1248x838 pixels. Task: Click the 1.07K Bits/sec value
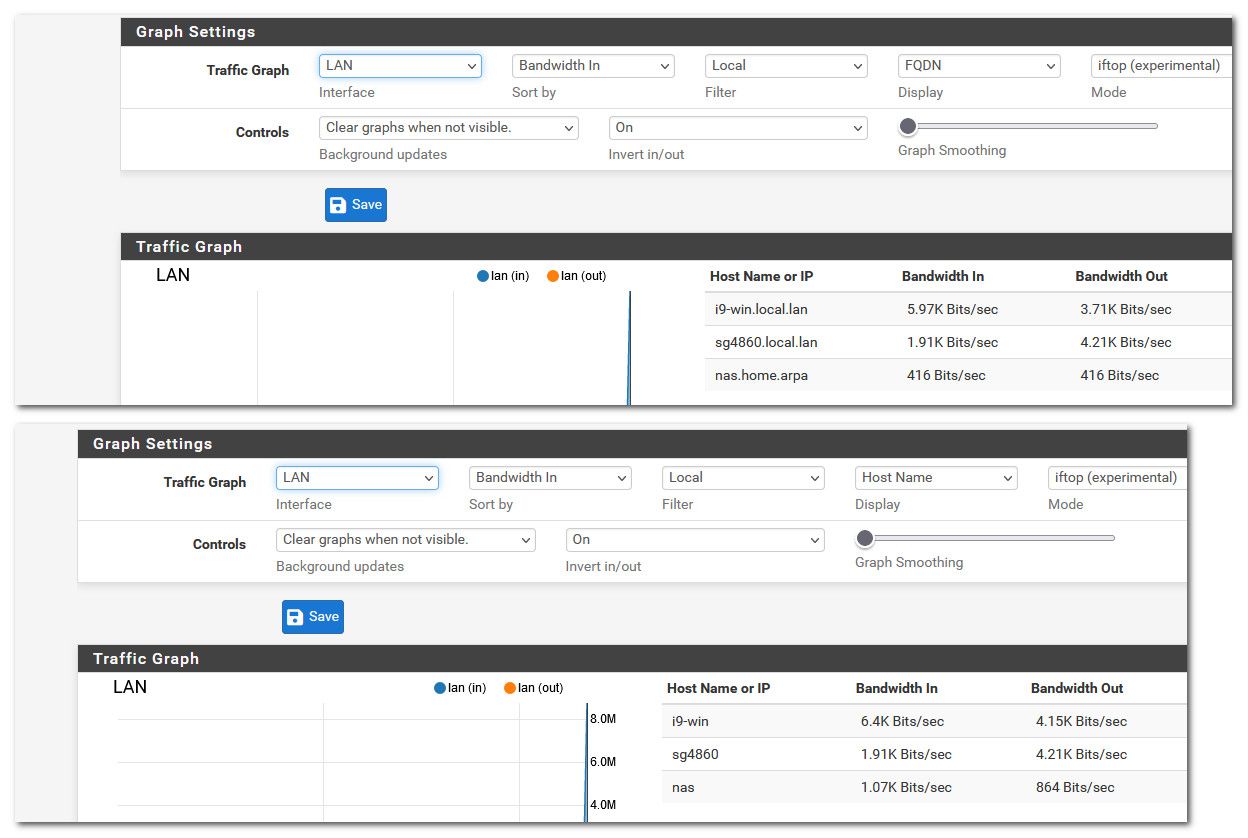tap(906, 787)
